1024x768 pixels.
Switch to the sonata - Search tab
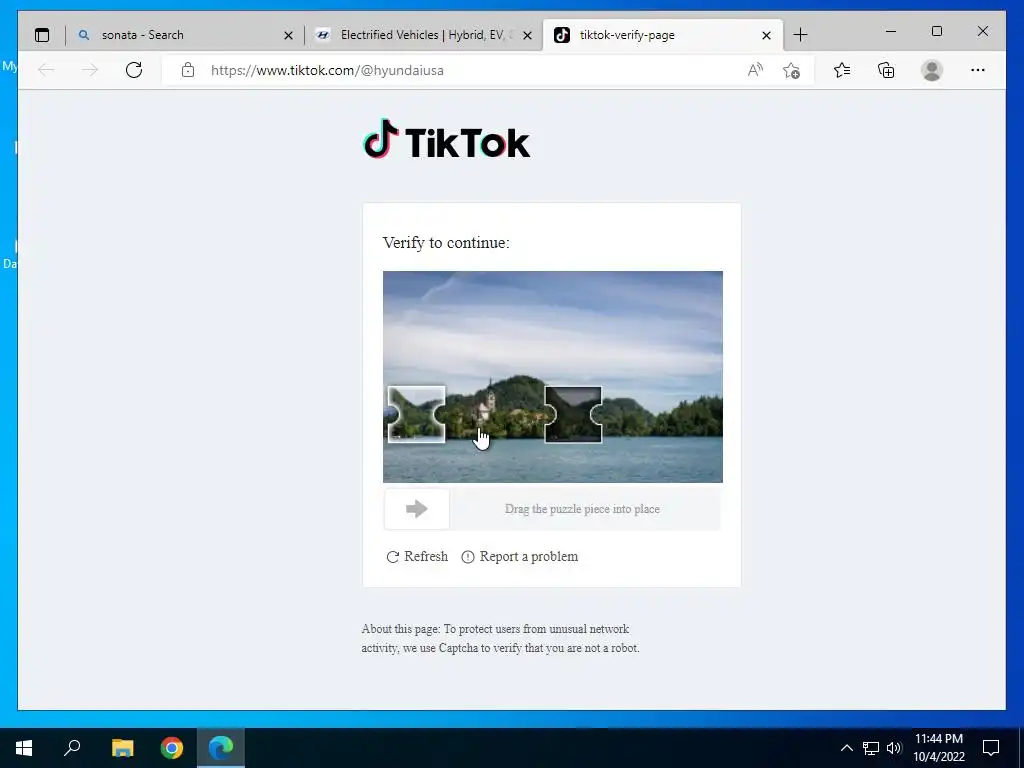pos(185,35)
